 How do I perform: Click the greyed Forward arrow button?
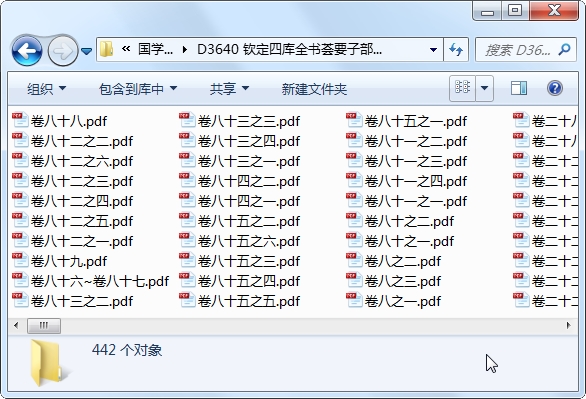point(62,50)
